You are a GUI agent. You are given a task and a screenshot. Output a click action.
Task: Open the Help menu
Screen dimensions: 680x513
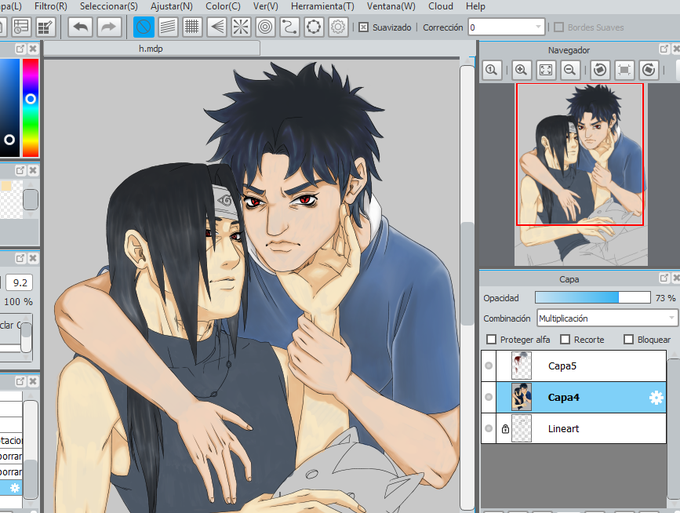pyautogui.click(x=475, y=6)
